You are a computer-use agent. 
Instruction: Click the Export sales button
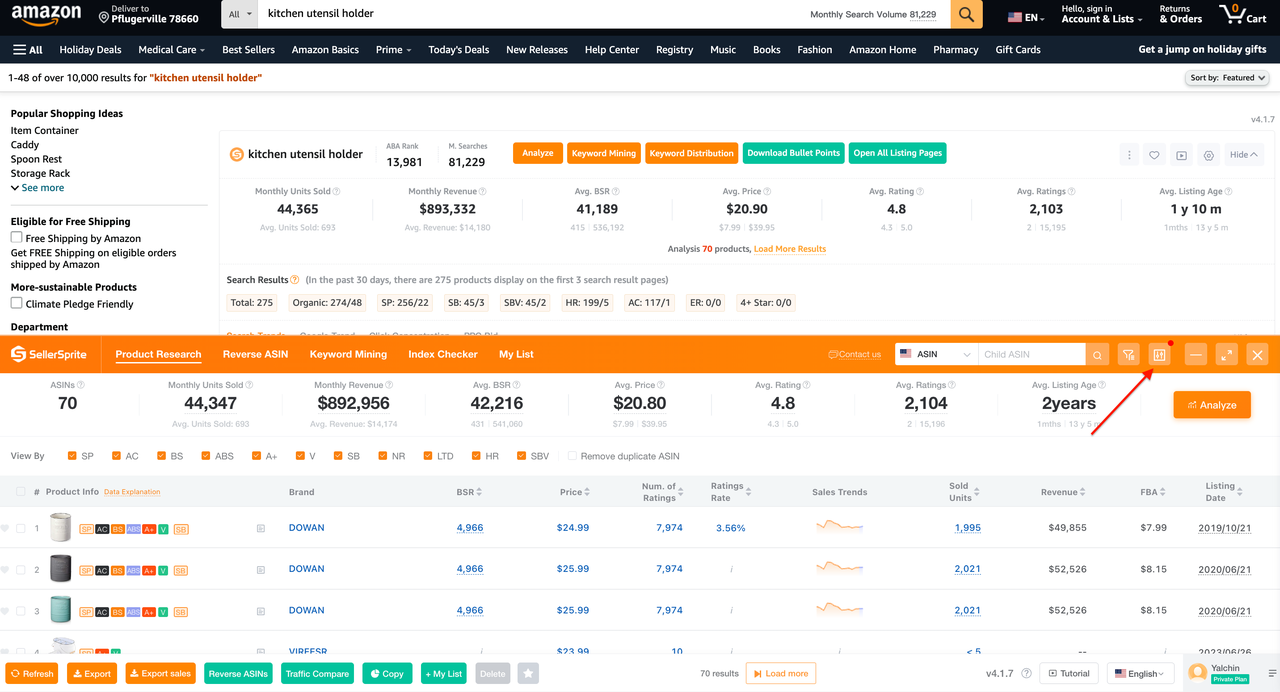pos(160,674)
